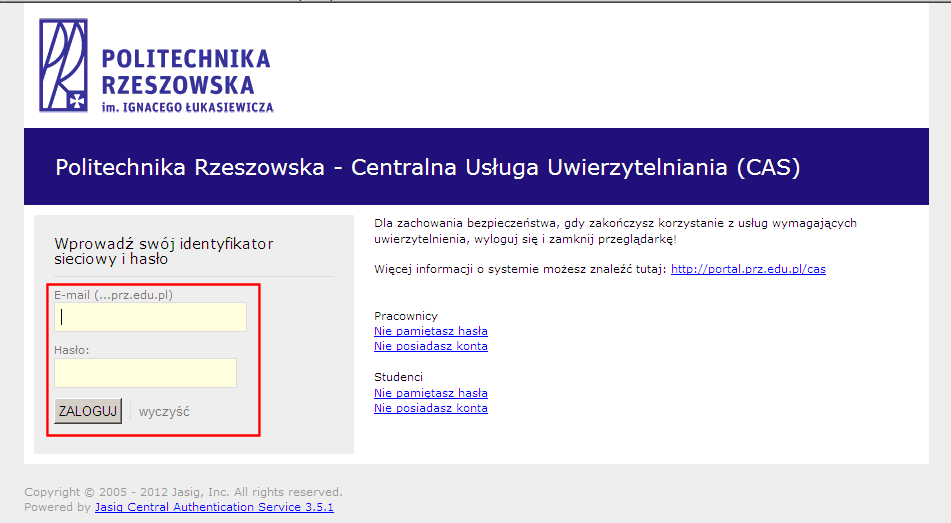Open Studenci 'Nie pamiętasz hasła' link

(431, 393)
